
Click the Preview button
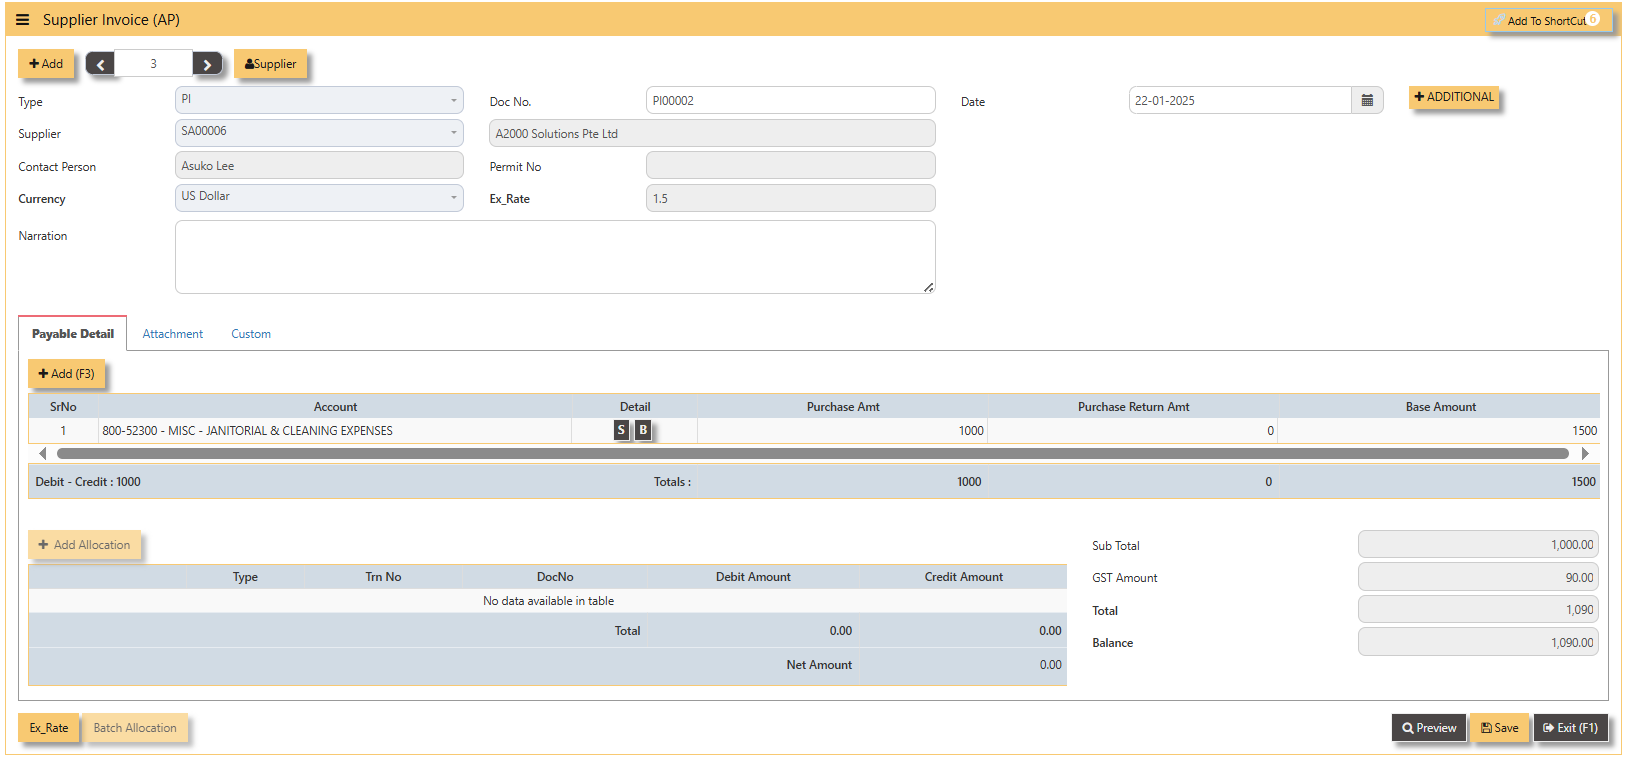[1429, 728]
